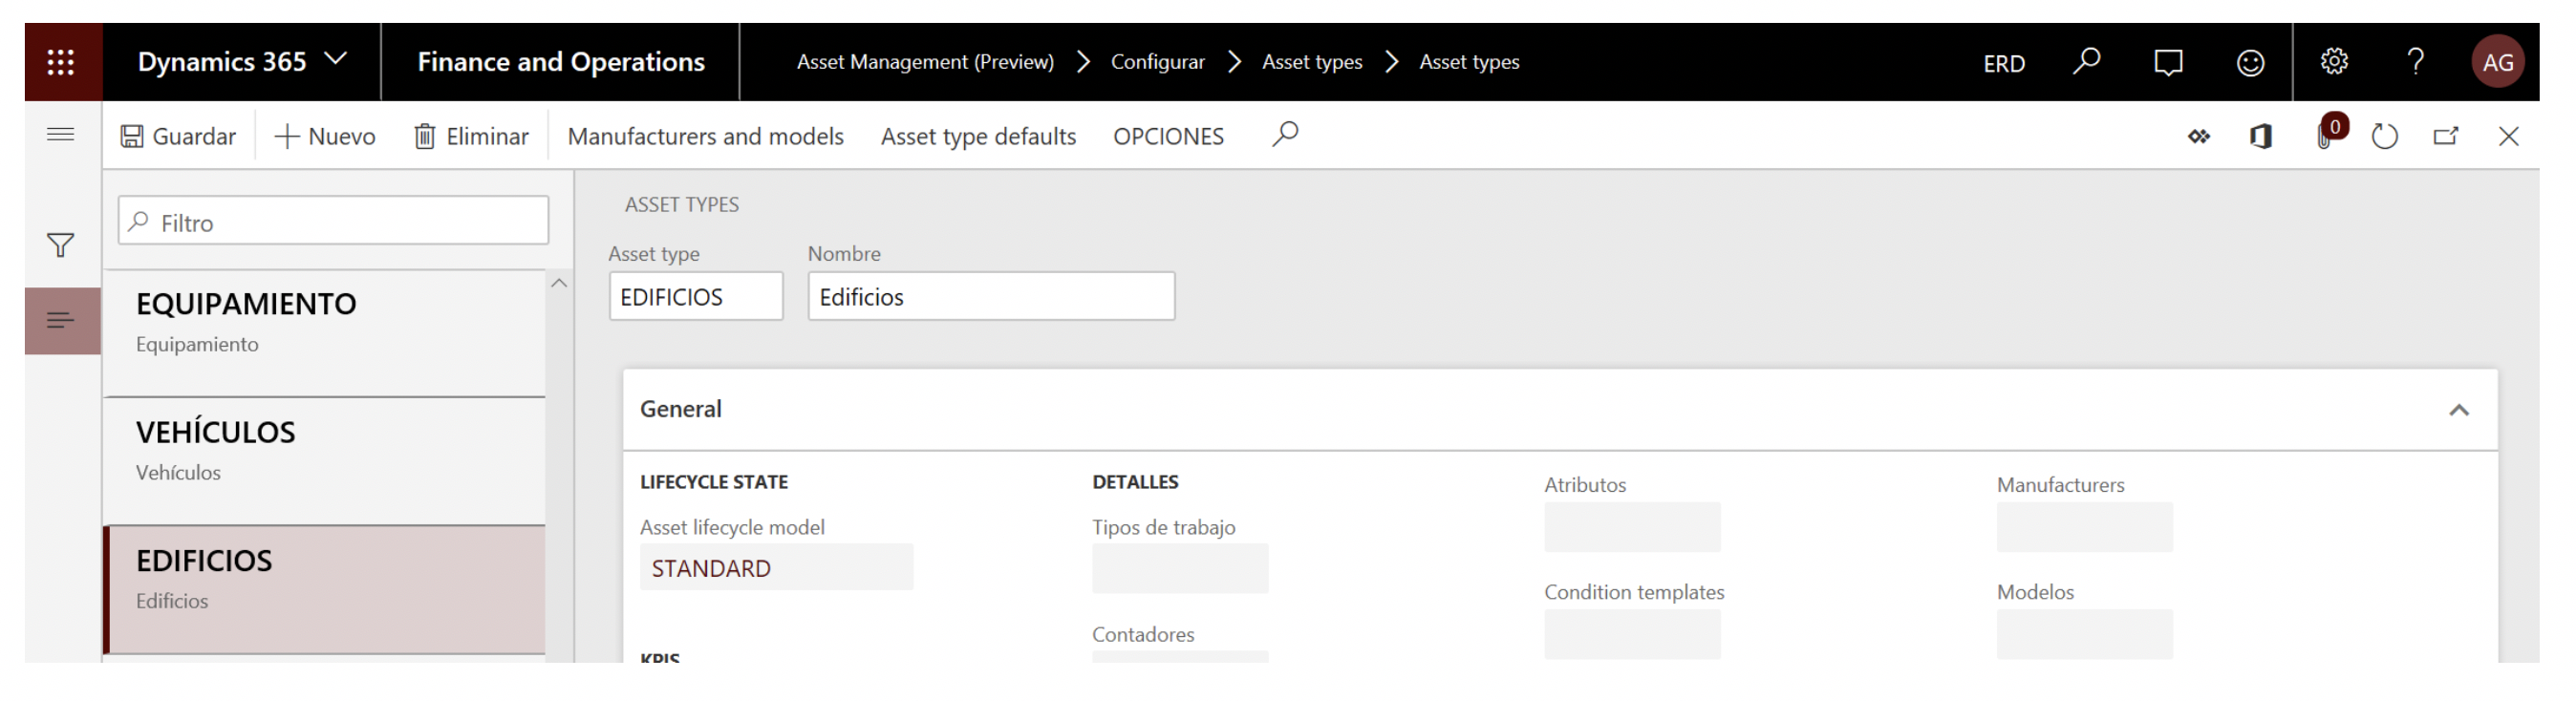Image resolution: width=2576 pixels, height=701 pixels.
Task: Open Asset Management (Preview) breadcrumb
Action: coord(925,62)
